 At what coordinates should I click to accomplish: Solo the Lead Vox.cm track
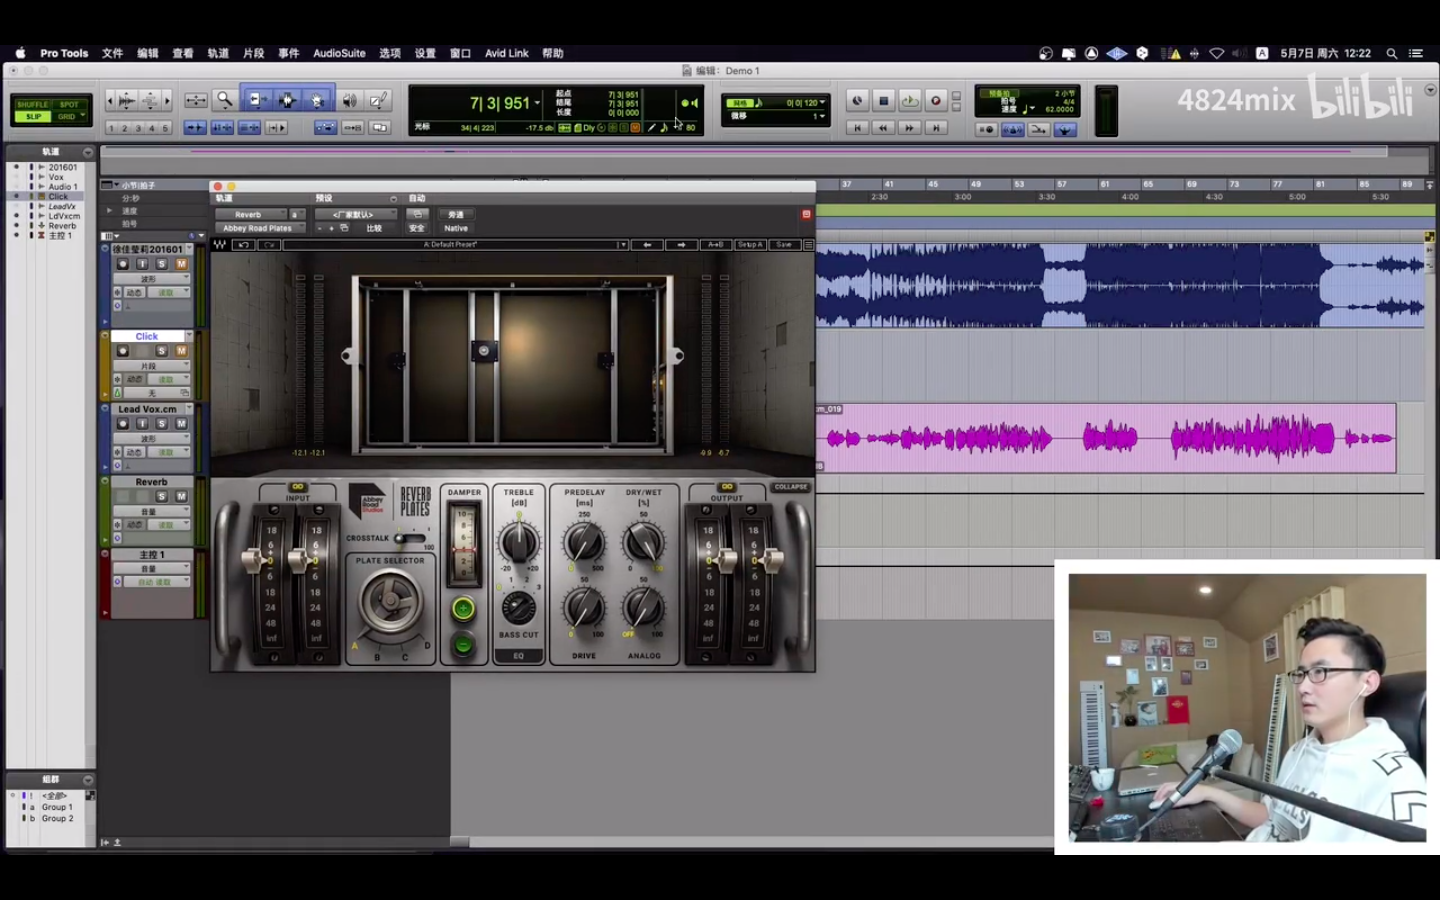(162, 423)
